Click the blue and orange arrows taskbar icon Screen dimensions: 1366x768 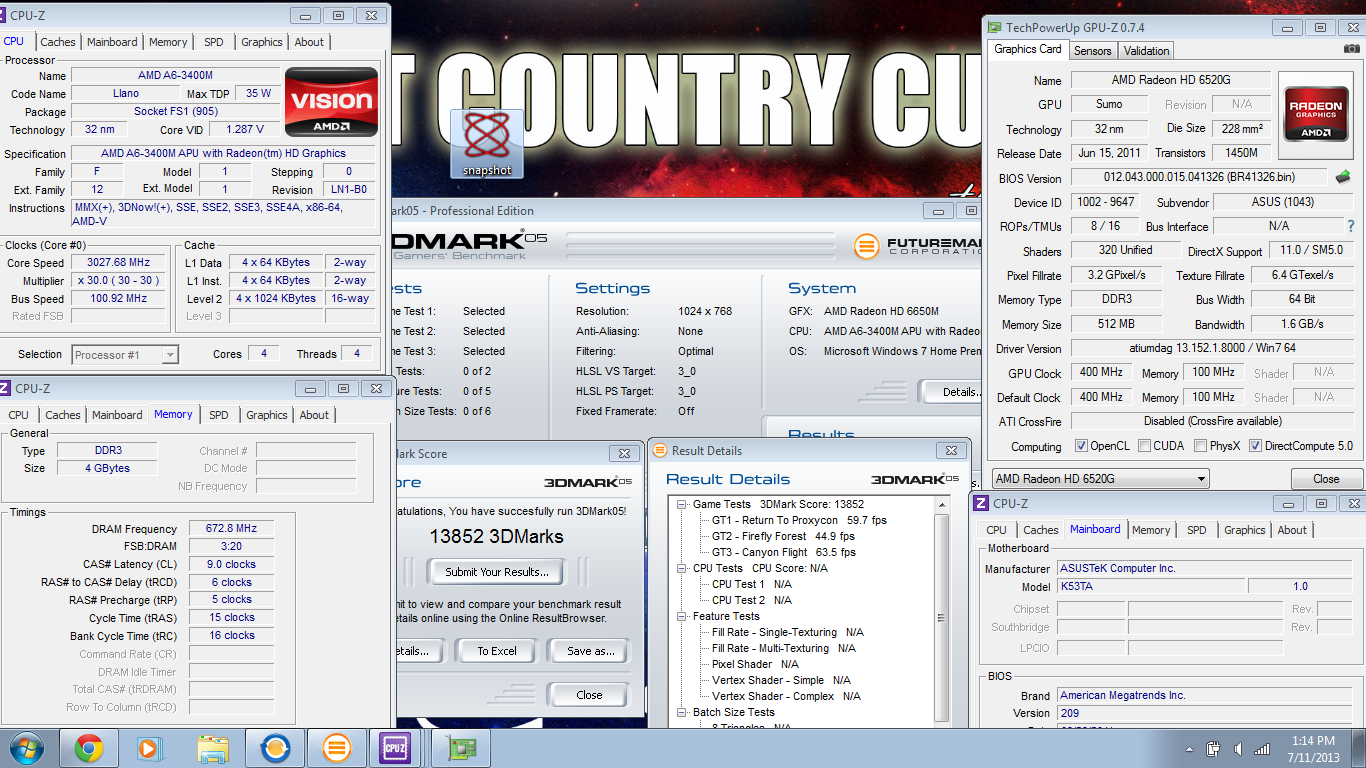tap(275, 748)
